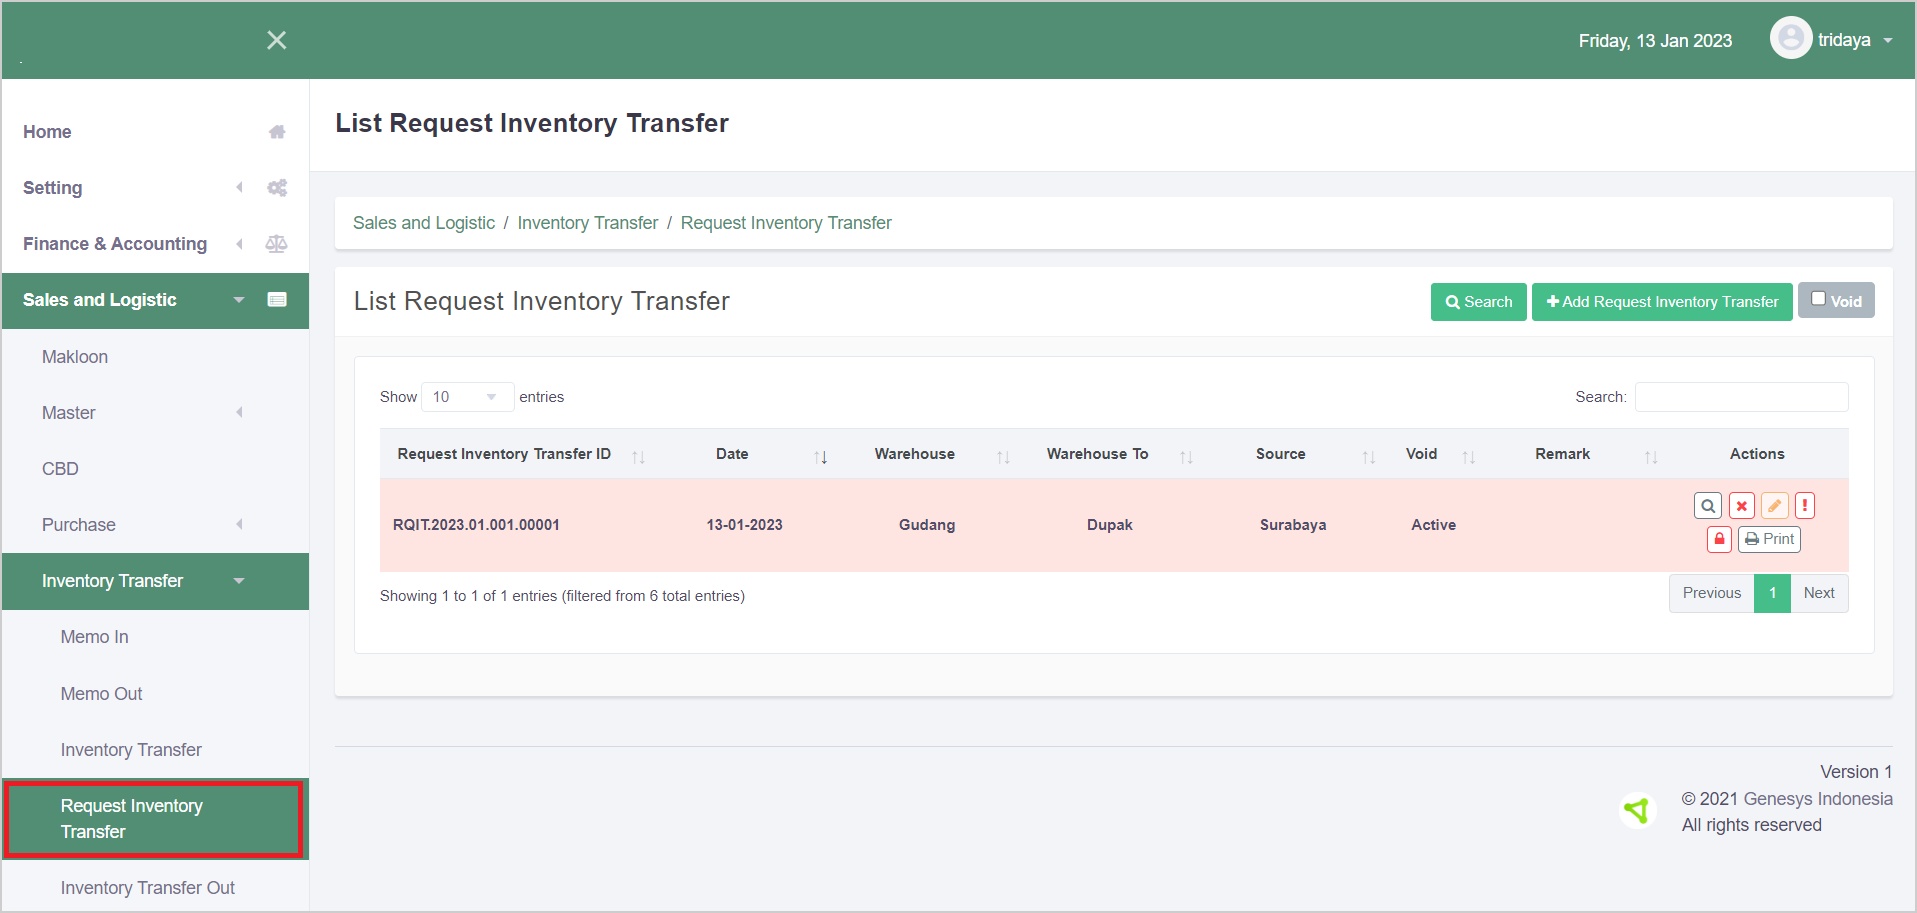1917x913 pixels.
Task: Click the Search input field above the table
Action: pos(1740,396)
